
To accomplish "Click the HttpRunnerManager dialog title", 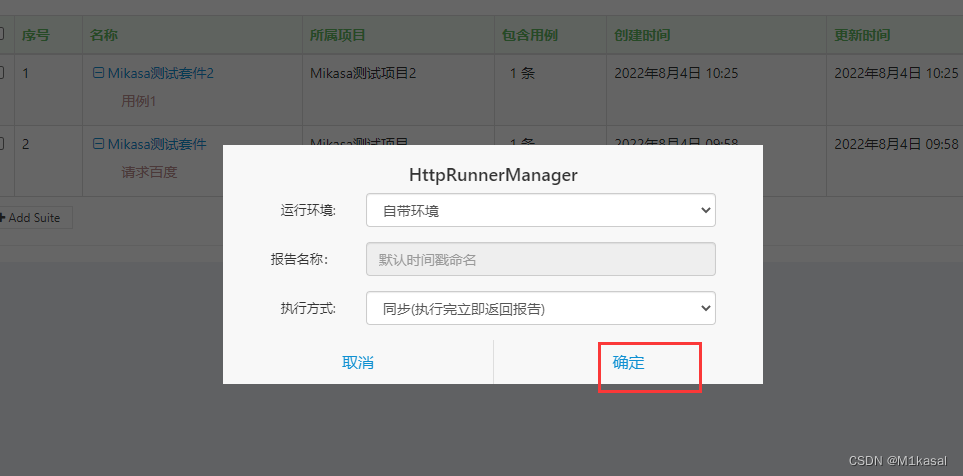I will (x=493, y=175).
